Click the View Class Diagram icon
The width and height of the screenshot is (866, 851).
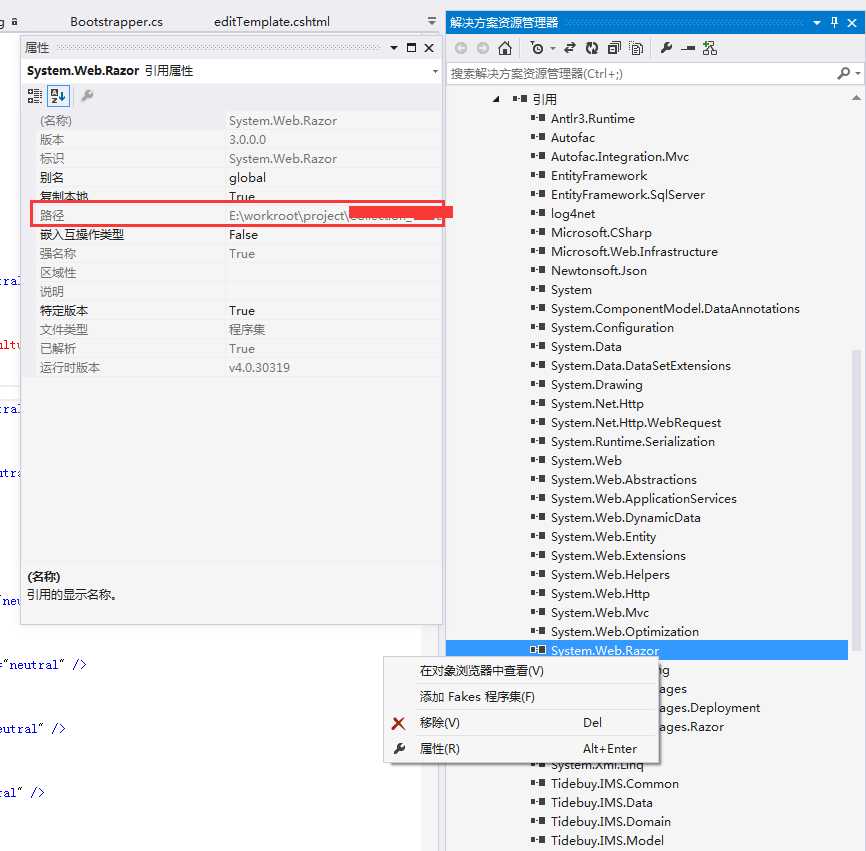click(x=710, y=49)
